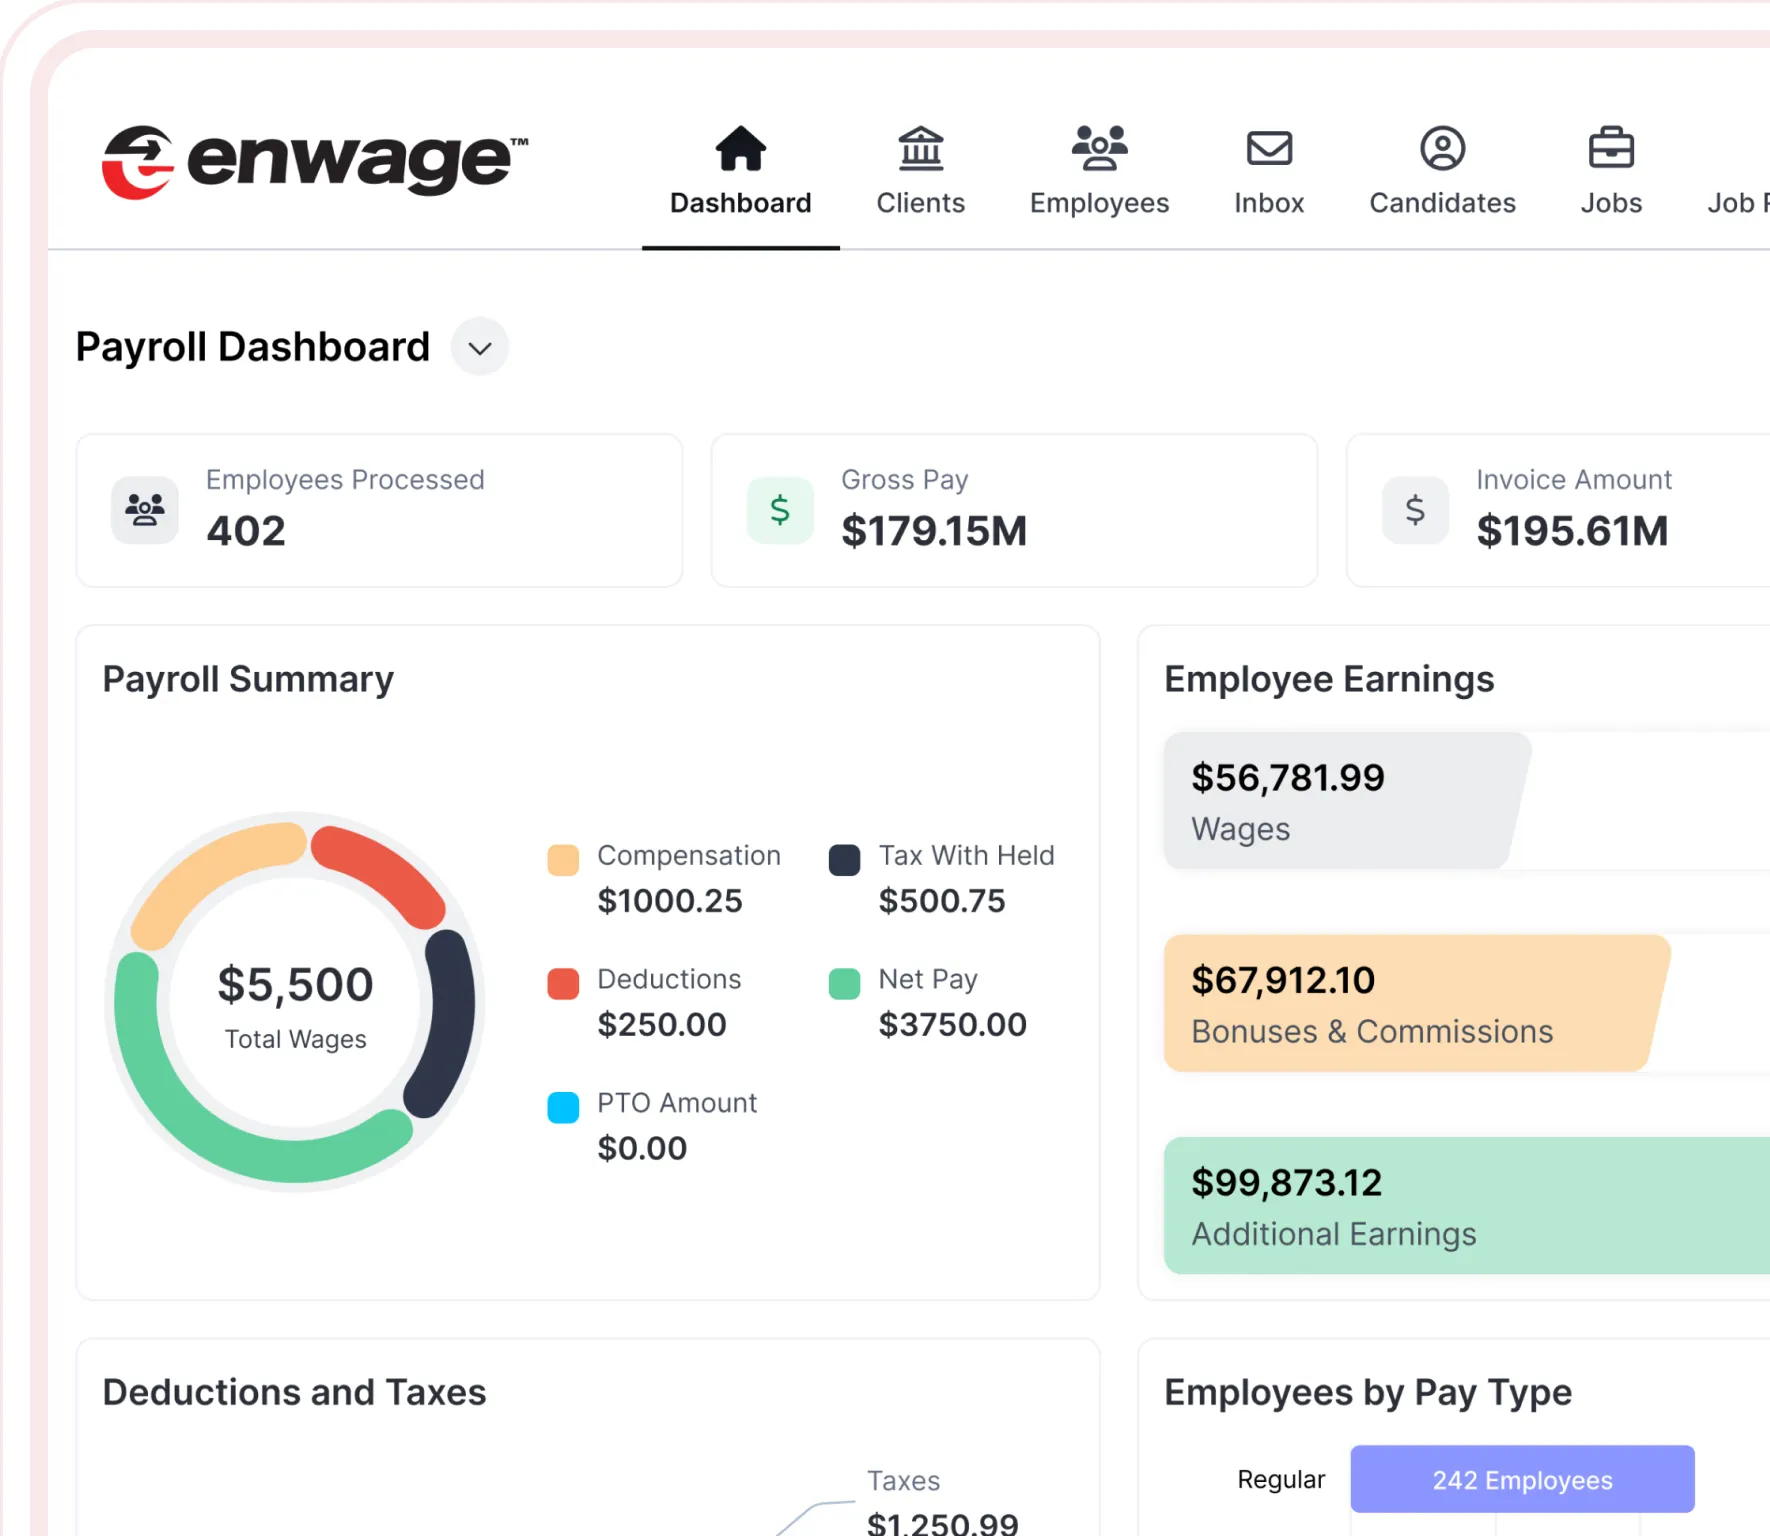This screenshot has height=1536, width=1770.
Task: Switch to the Clients tab label
Action: click(920, 203)
